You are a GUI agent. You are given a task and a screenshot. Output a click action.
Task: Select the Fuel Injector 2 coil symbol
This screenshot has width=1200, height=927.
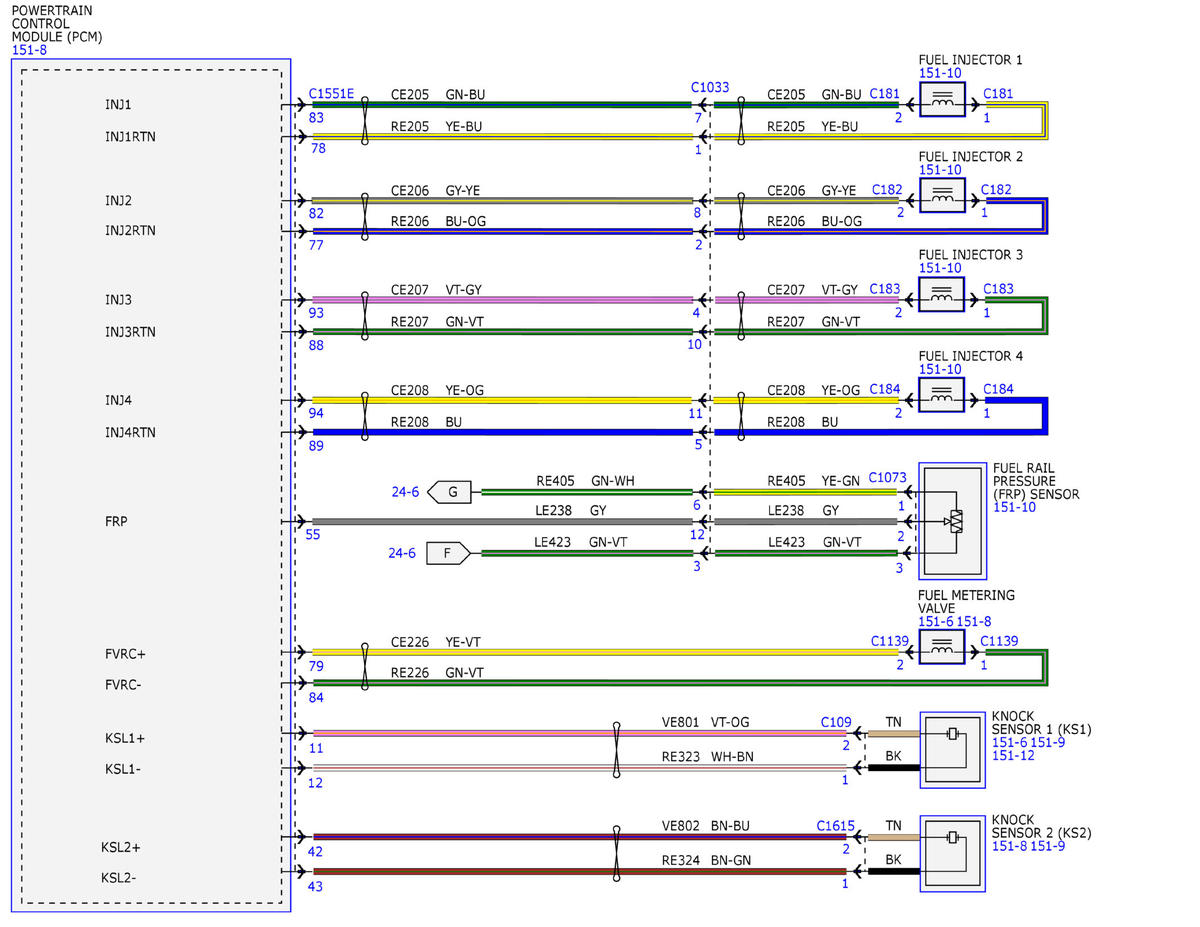click(x=941, y=197)
